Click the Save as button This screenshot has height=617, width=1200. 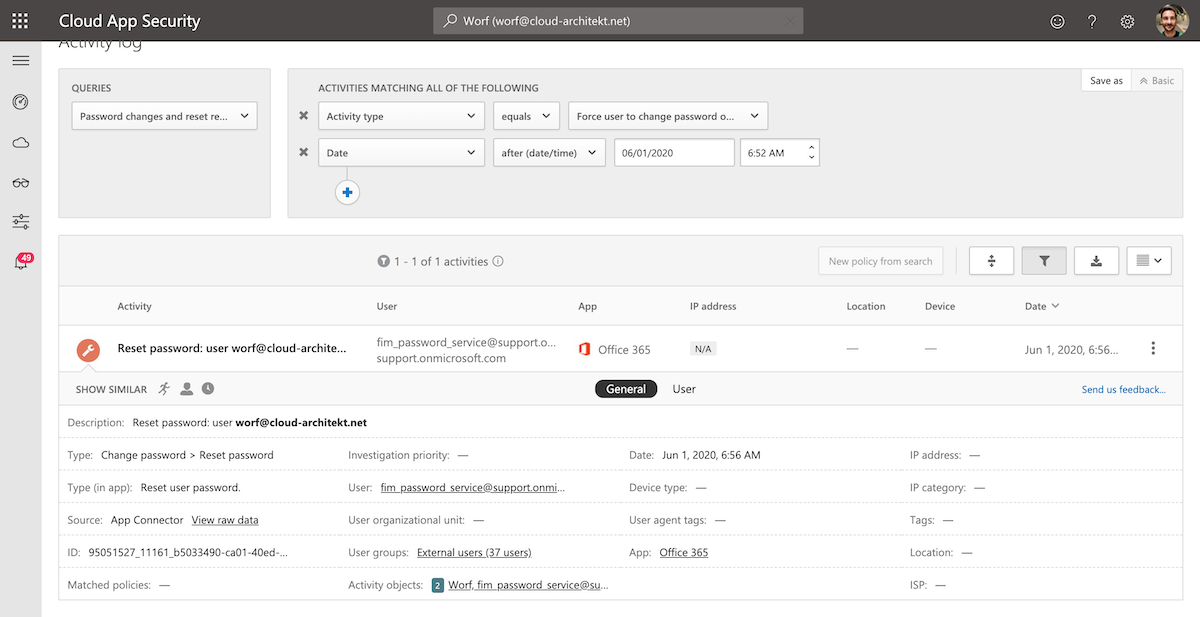click(x=1106, y=81)
